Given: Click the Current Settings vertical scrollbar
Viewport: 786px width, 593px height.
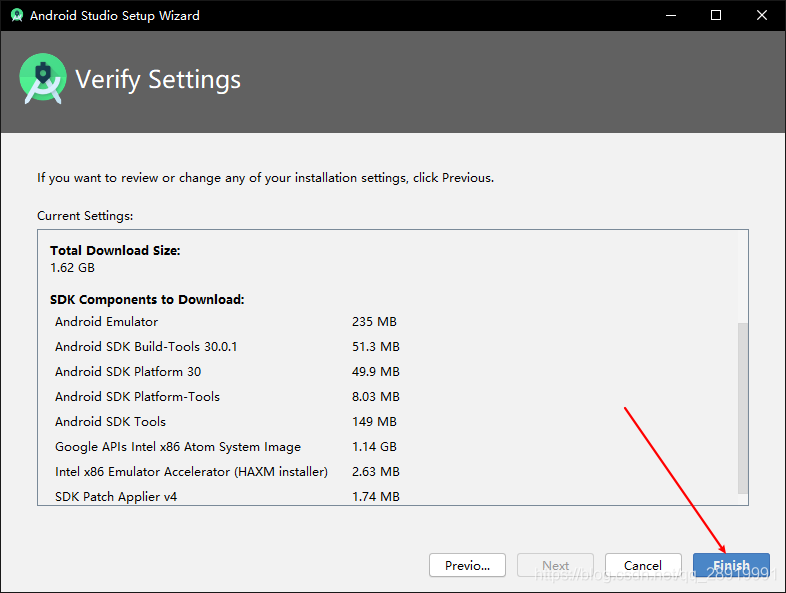Looking at the screenshot, I should pyautogui.click(x=741, y=407).
